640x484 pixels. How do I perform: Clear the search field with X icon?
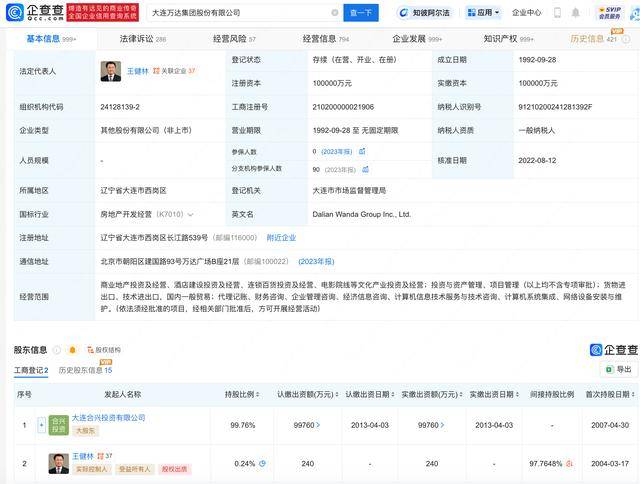[335, 13]
